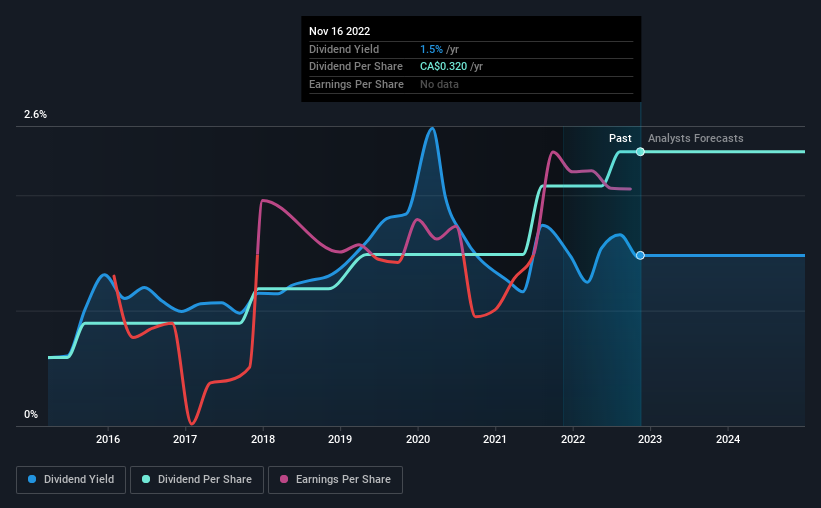
Task: Click the CA$0.320 dividend per share value
Action: tap(443, 67)
